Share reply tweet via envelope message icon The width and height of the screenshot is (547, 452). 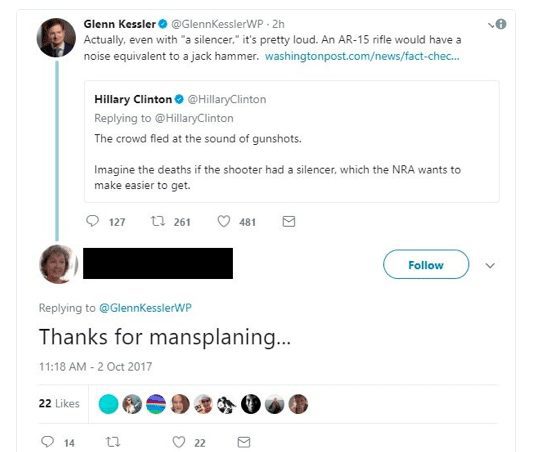244,442
